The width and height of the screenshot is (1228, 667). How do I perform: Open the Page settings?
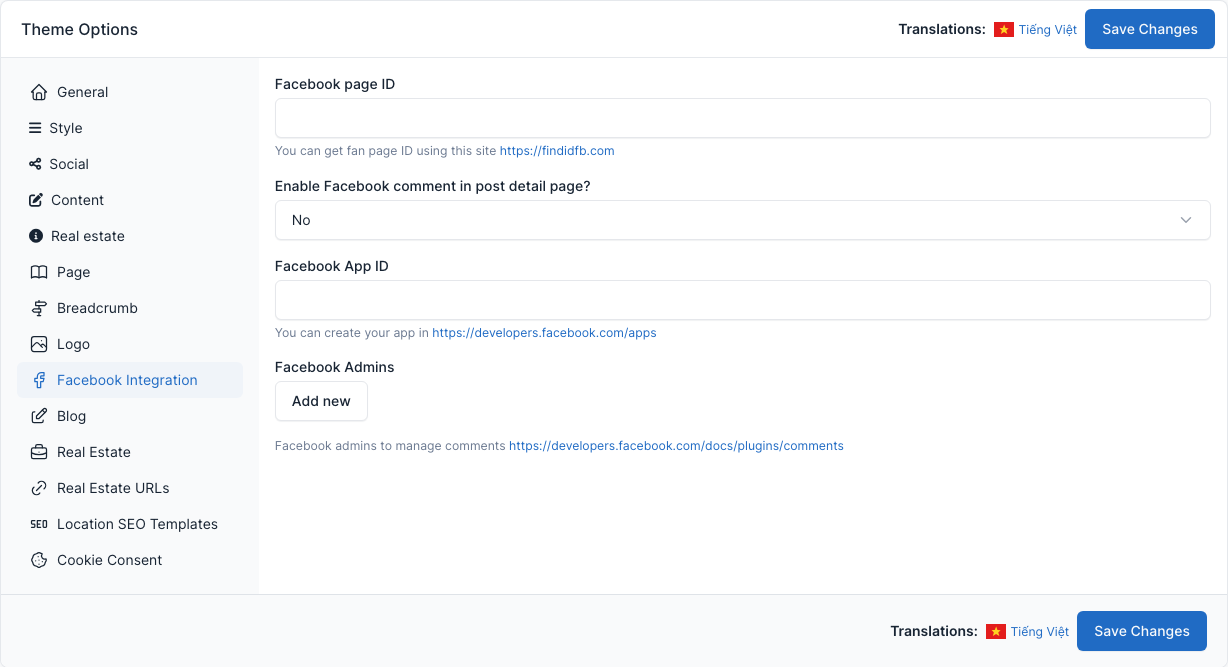130,272
